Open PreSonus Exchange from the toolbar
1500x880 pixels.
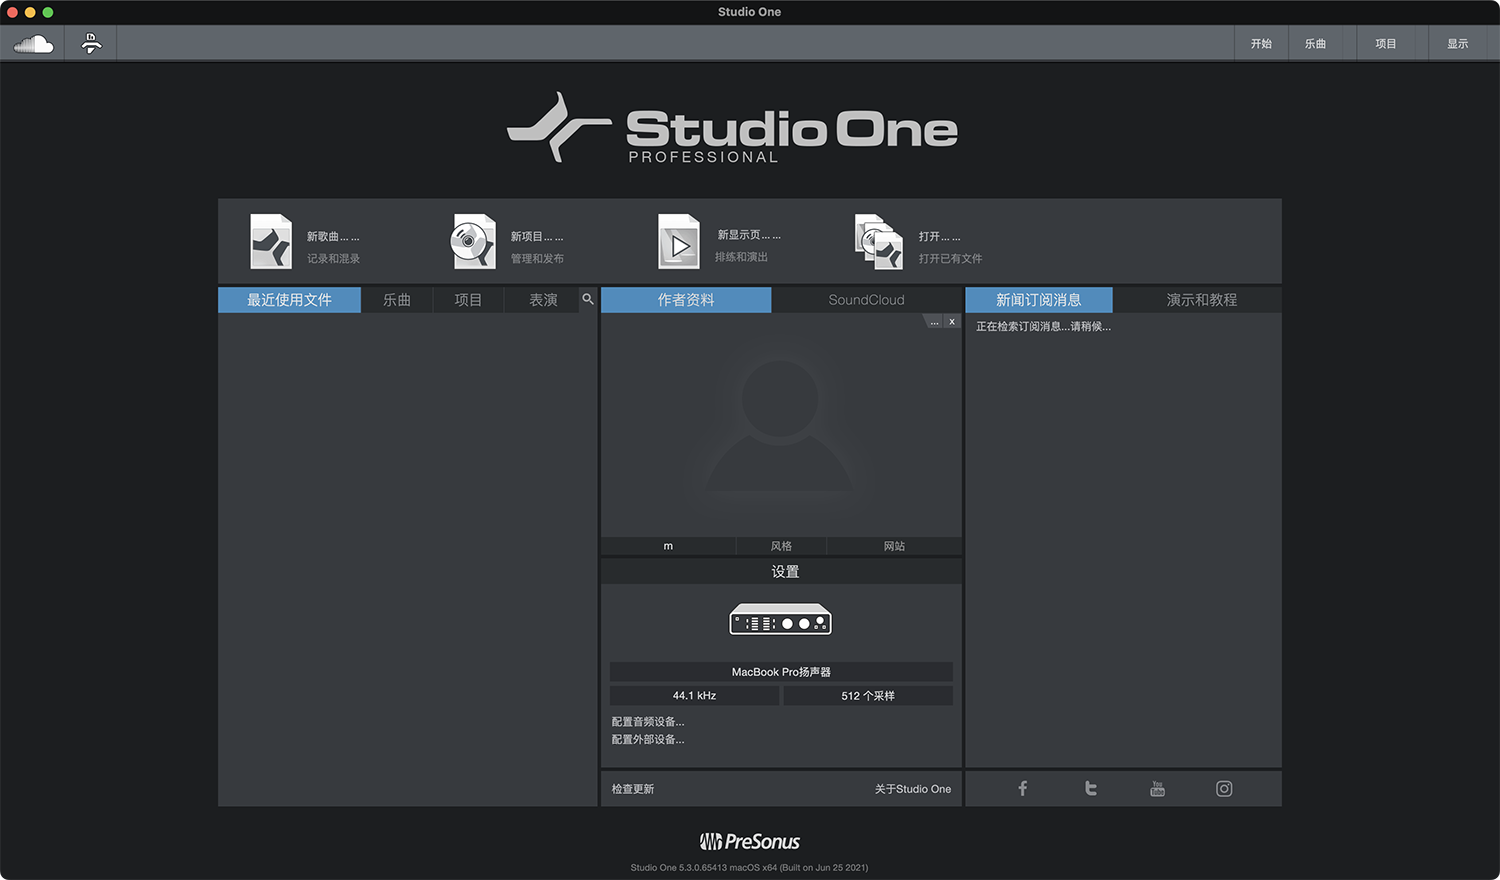(x=90, y=43)
